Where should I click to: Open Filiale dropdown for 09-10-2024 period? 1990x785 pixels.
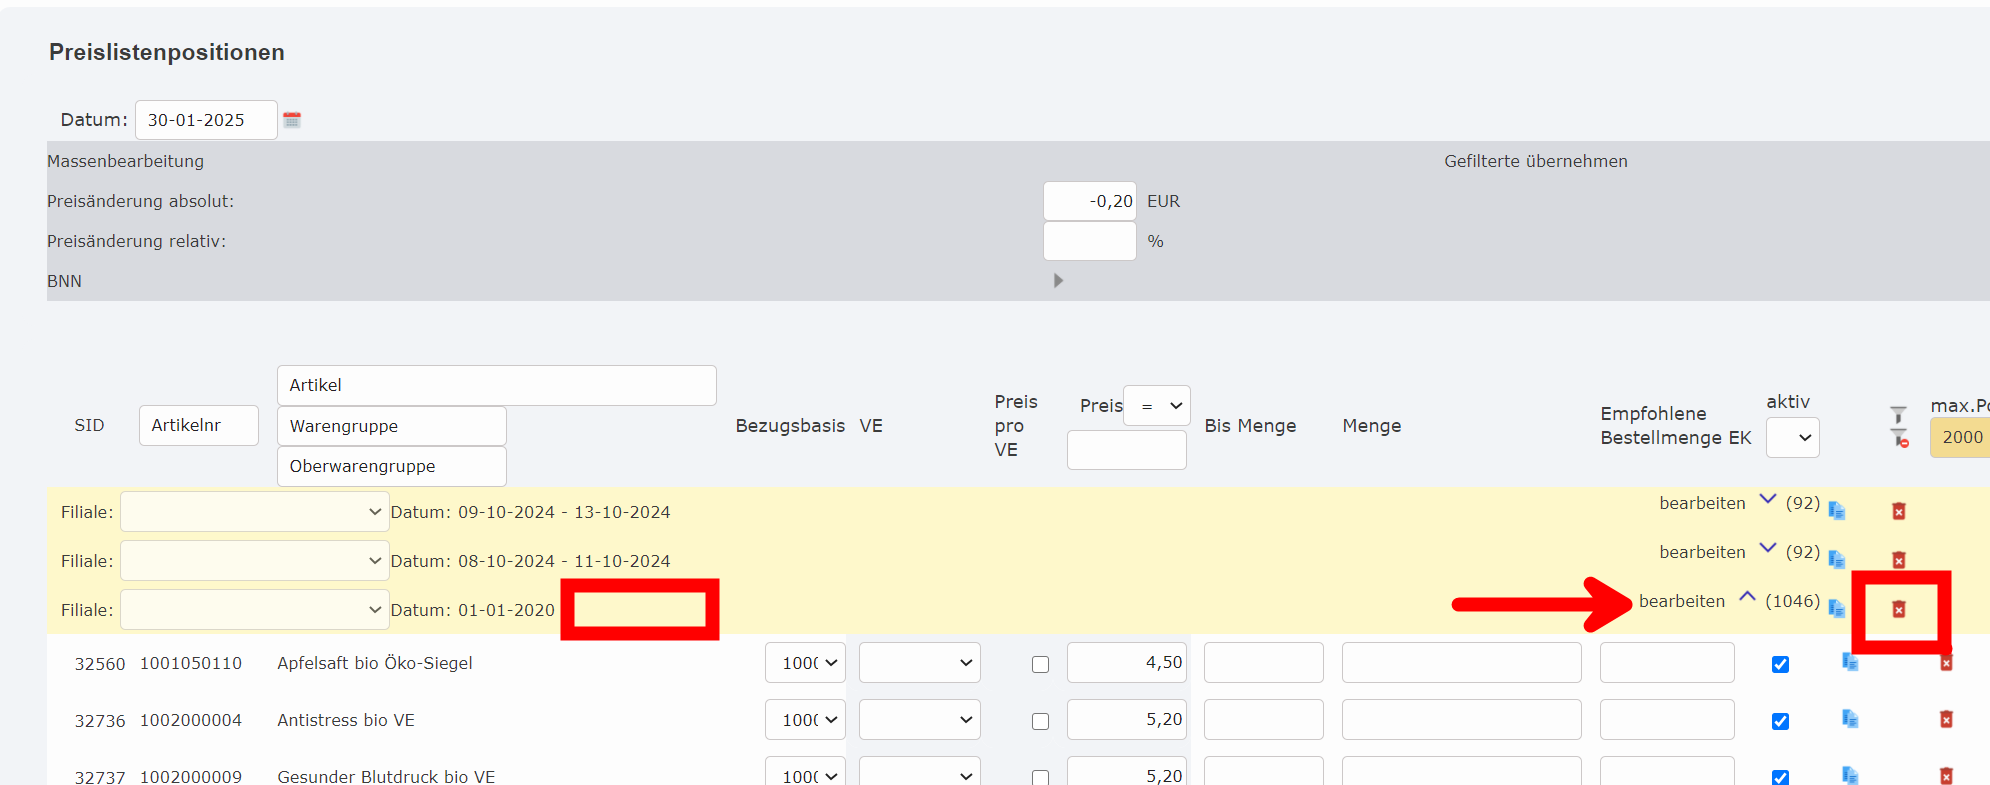coord(254,512)
